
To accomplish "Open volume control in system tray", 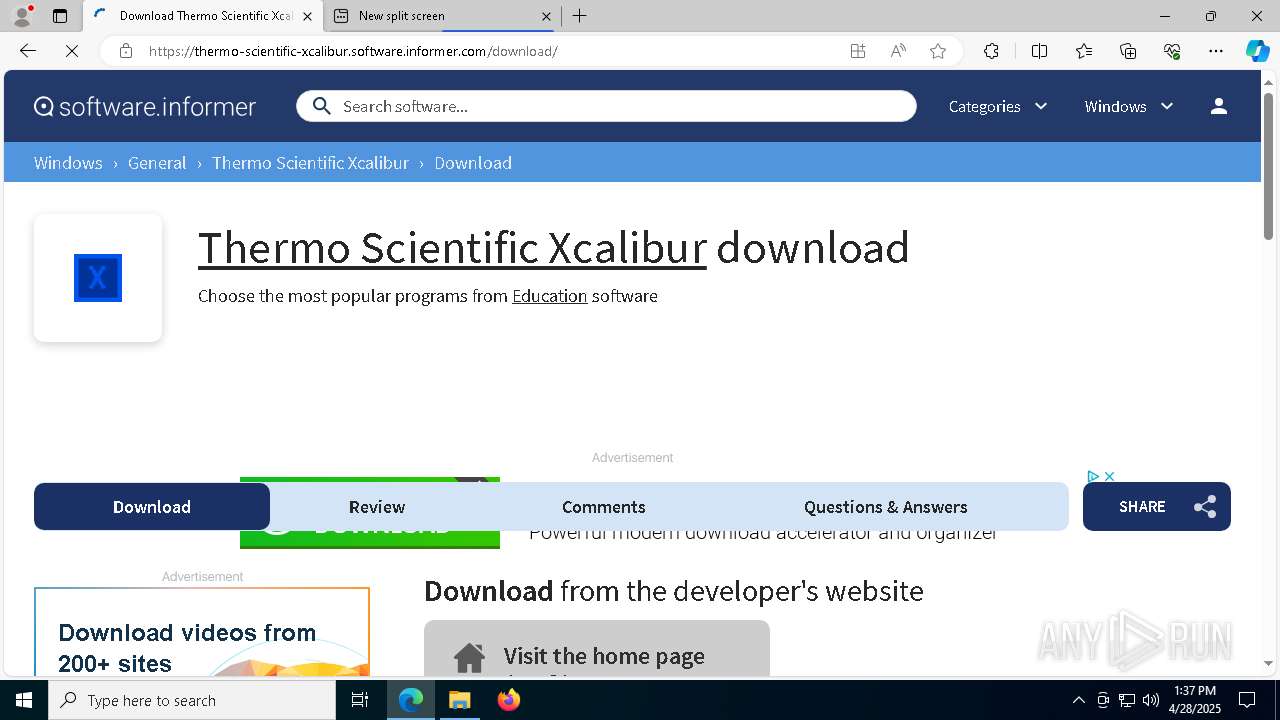I will [x=1150, y=700].
